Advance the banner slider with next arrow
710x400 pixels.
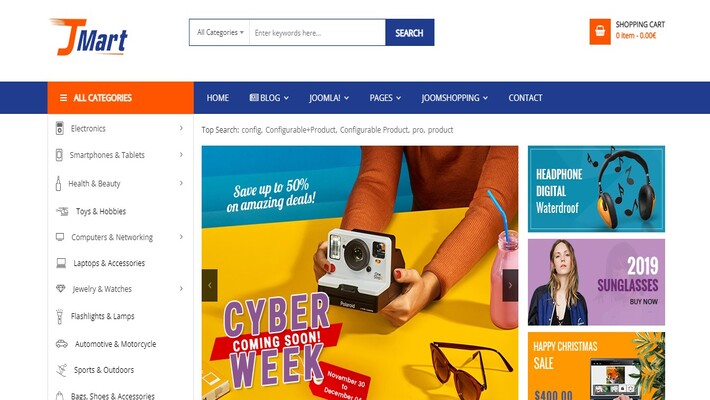[x=510, y=285]
